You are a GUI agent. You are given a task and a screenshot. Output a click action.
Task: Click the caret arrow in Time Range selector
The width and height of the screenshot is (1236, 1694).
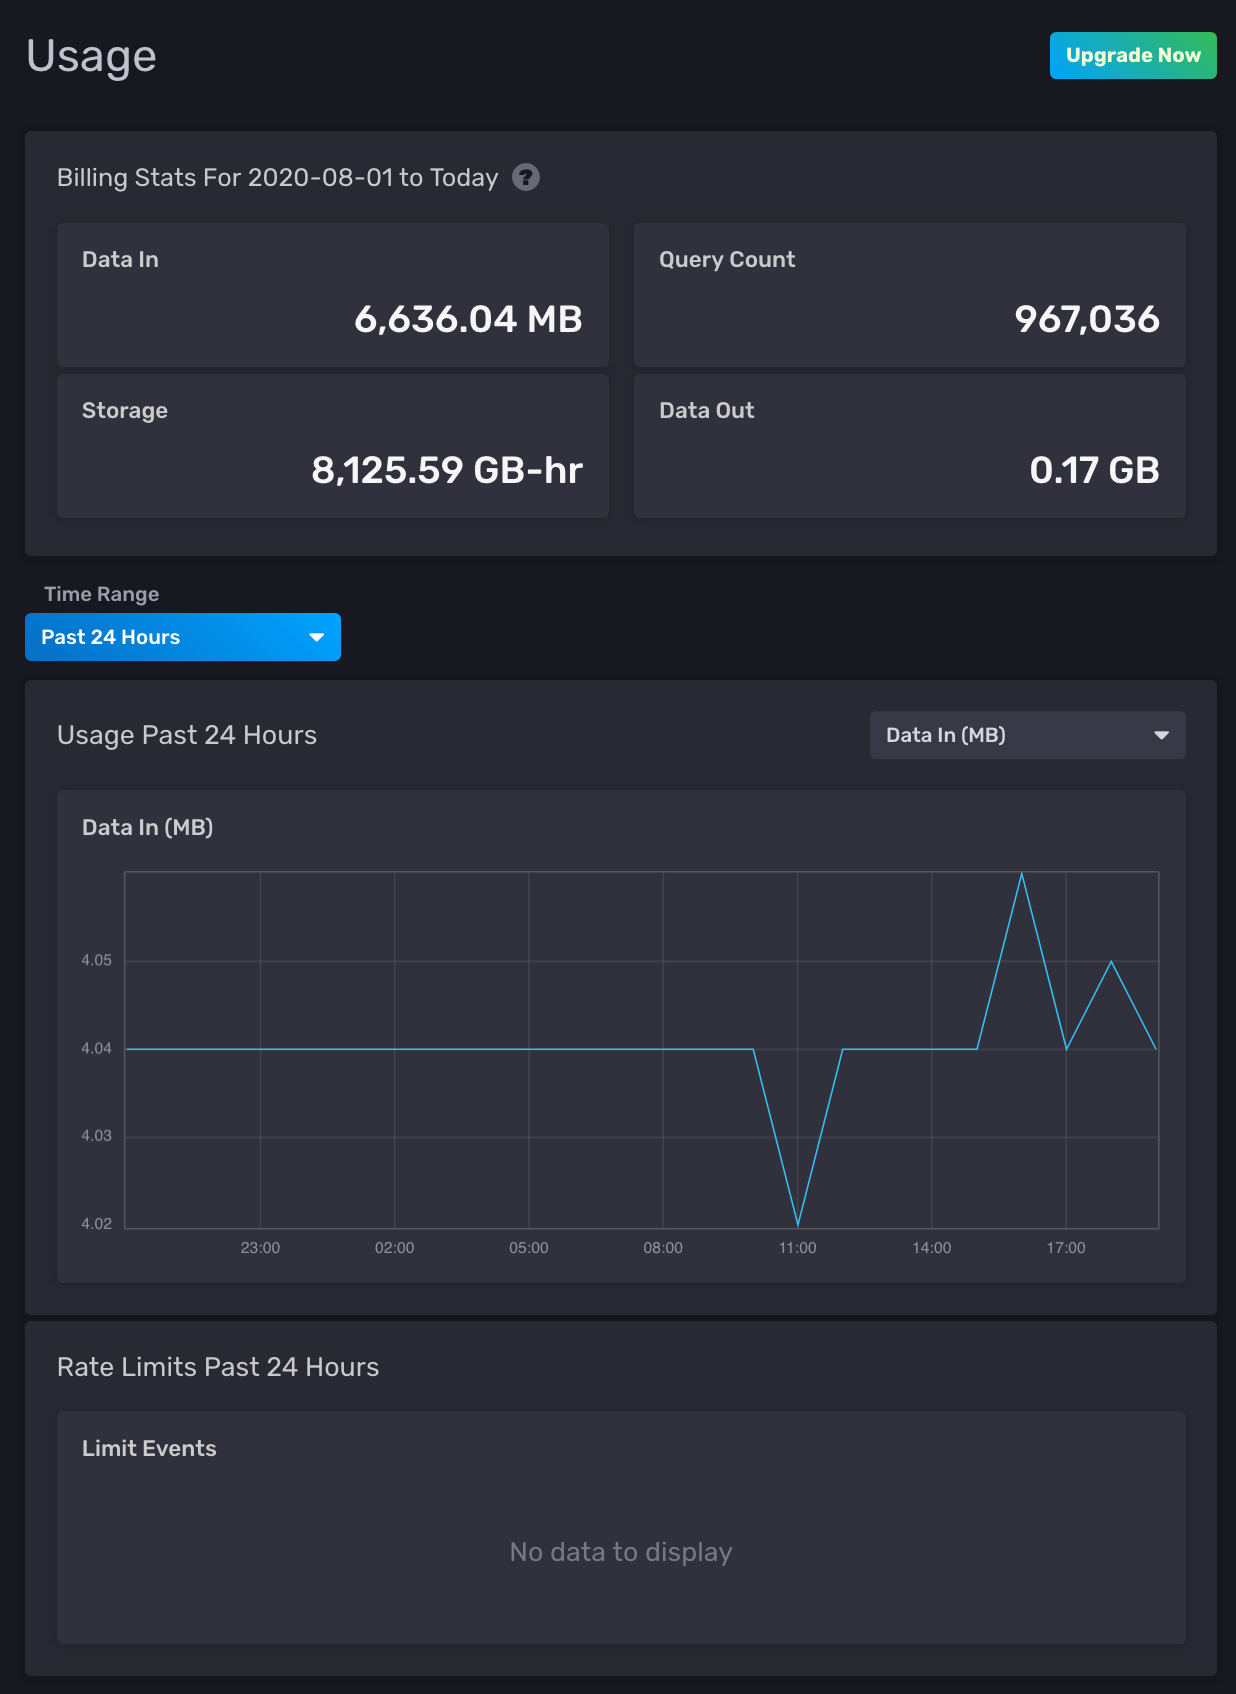pos(316,637)
